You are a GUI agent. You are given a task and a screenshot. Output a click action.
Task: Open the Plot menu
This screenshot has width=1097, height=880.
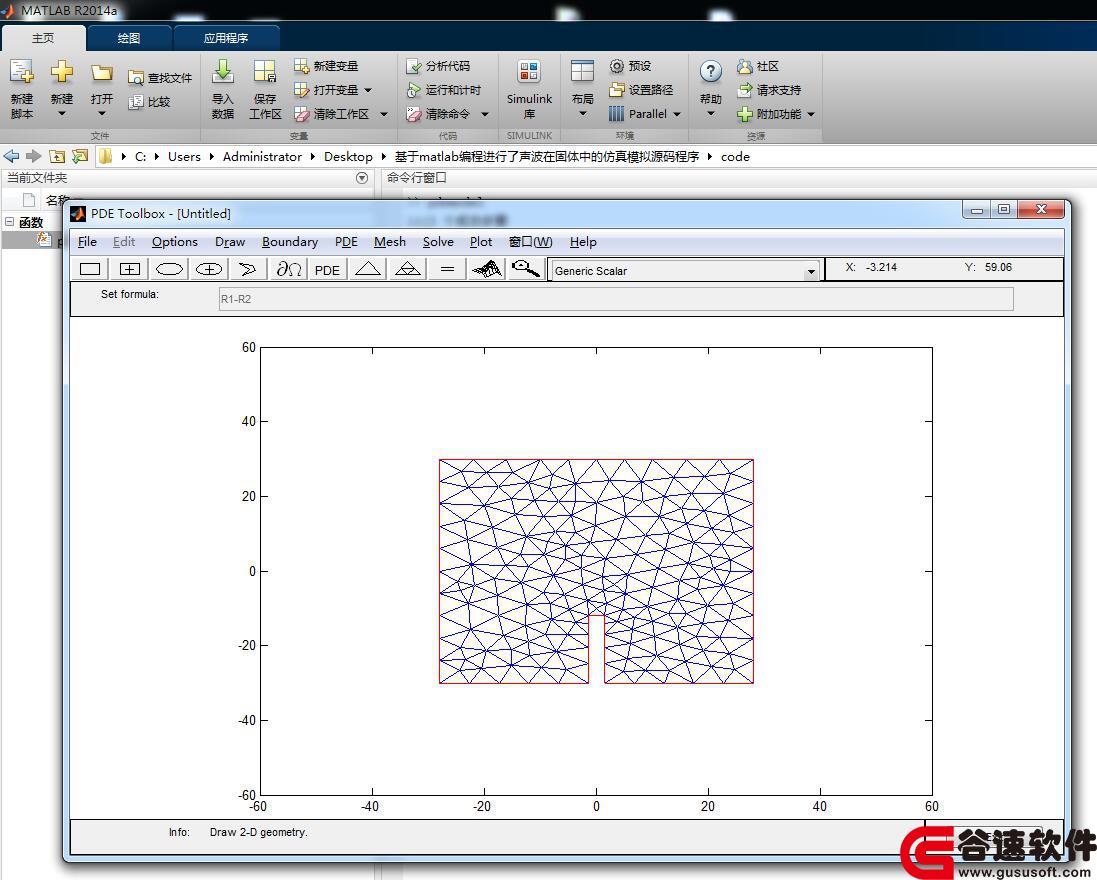[481, 242]
